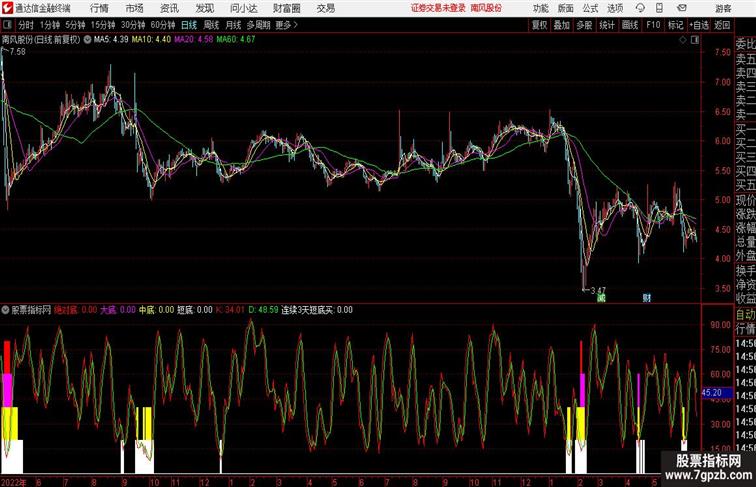This screenshot has height=487, width=756.
Task: Click the 7.58 high price label
Action: [x=17, y=52]
